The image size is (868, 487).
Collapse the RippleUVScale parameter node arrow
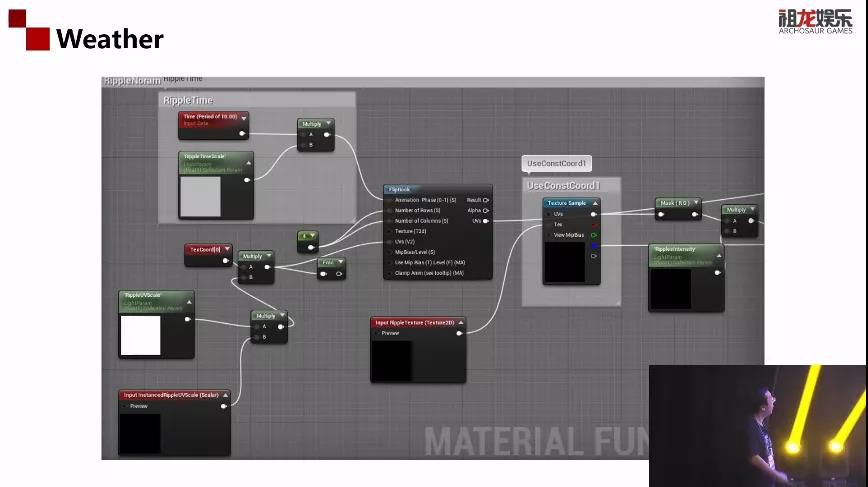[189, 302]
